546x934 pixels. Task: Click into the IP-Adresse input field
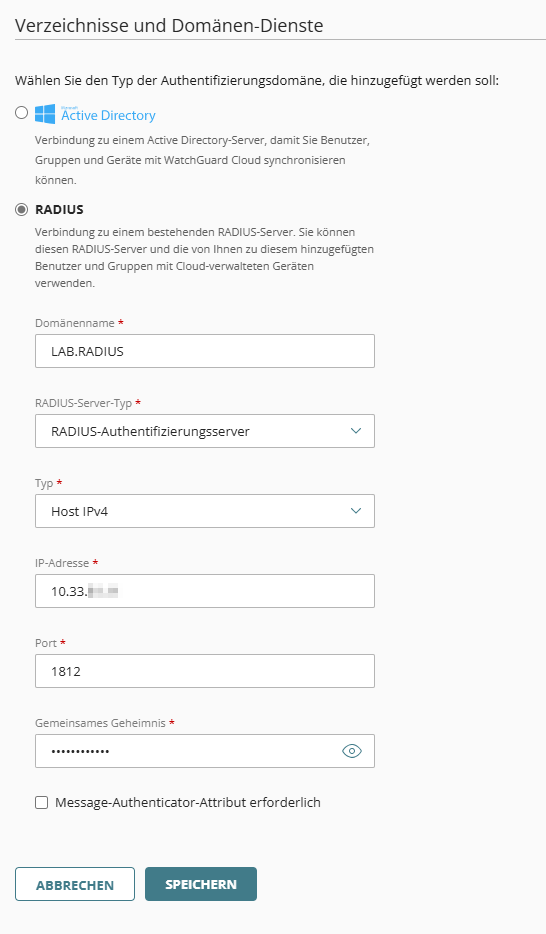(x=205, y=591)
